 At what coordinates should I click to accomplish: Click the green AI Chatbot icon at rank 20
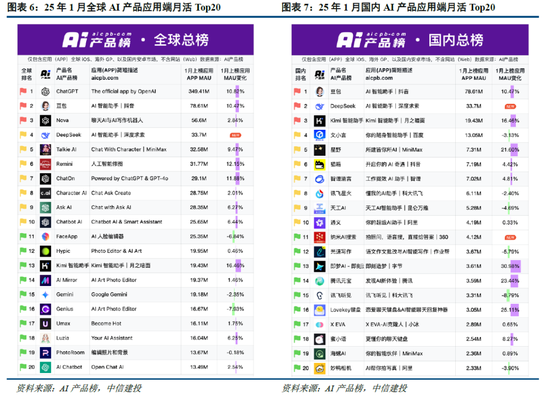45,367
